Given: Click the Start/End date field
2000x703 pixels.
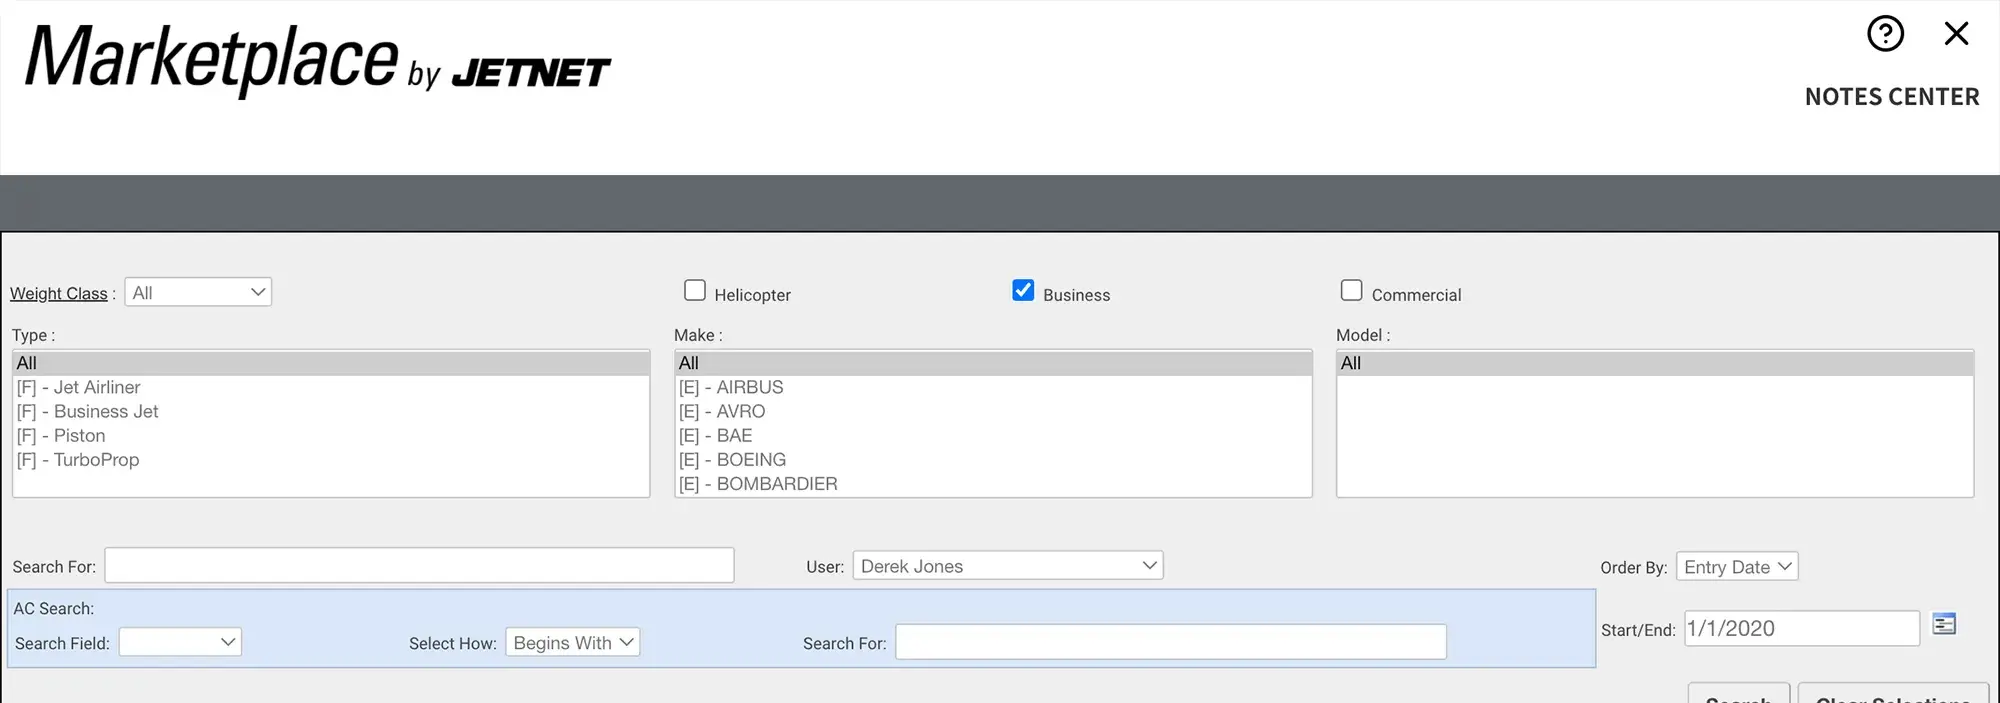Looking at the screenshot, I should coord(1800,629).
